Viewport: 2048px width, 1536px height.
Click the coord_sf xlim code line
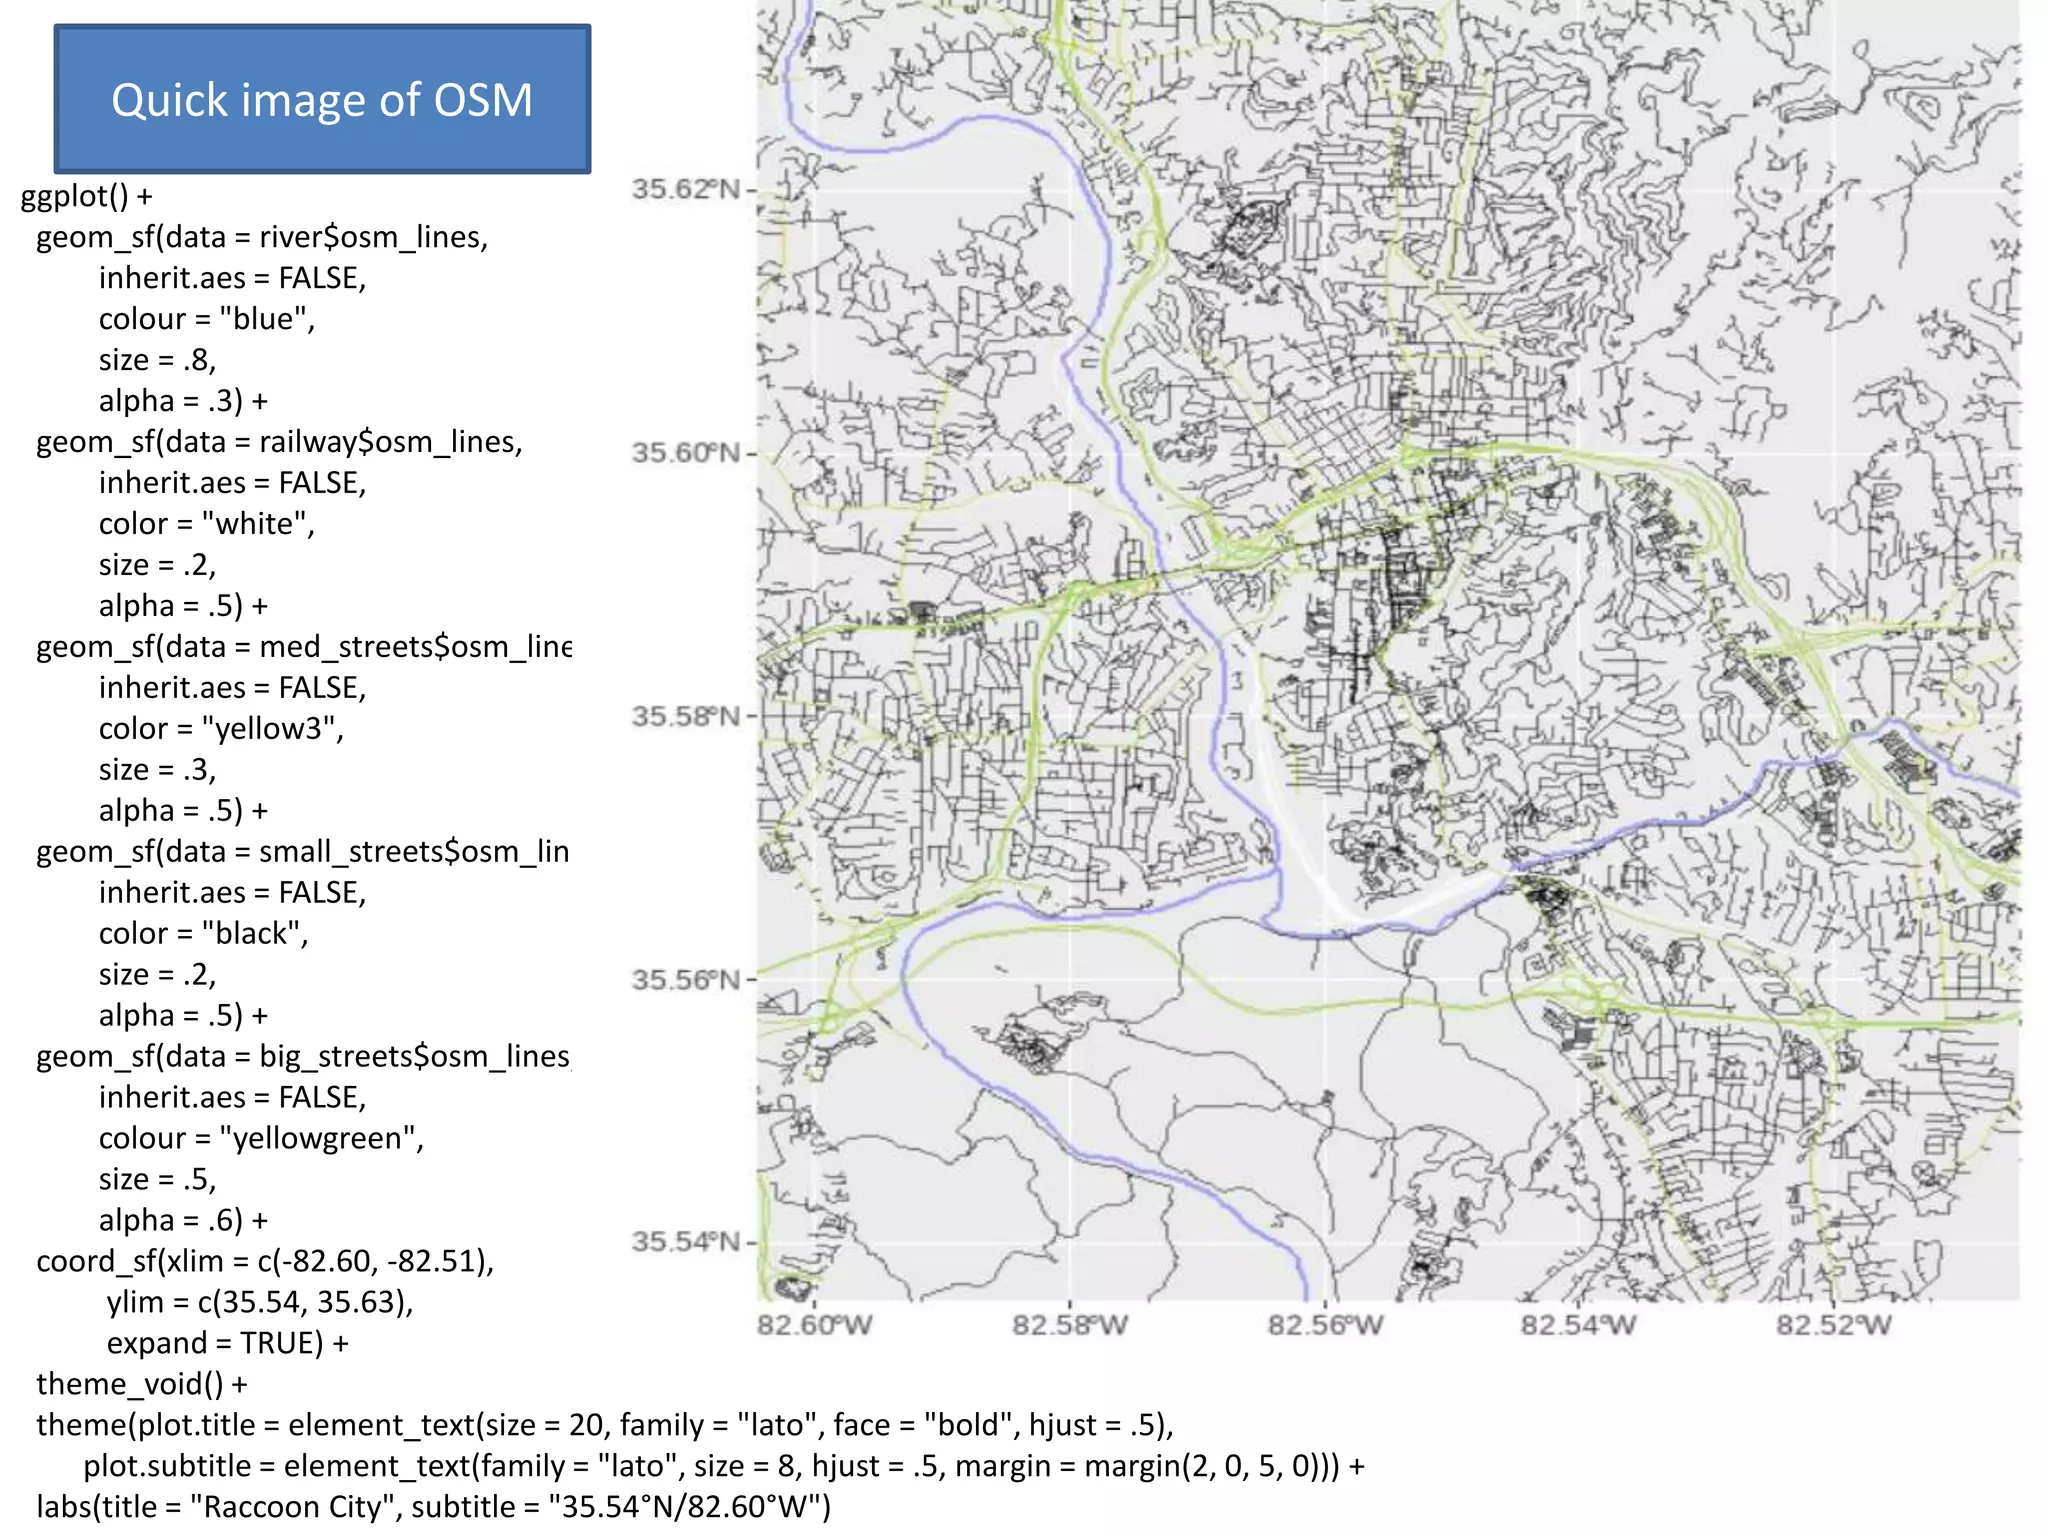pos(265,1262)
